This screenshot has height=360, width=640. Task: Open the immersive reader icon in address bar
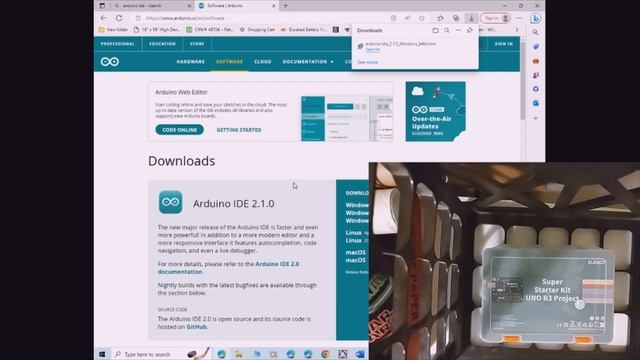coord(393,18)
